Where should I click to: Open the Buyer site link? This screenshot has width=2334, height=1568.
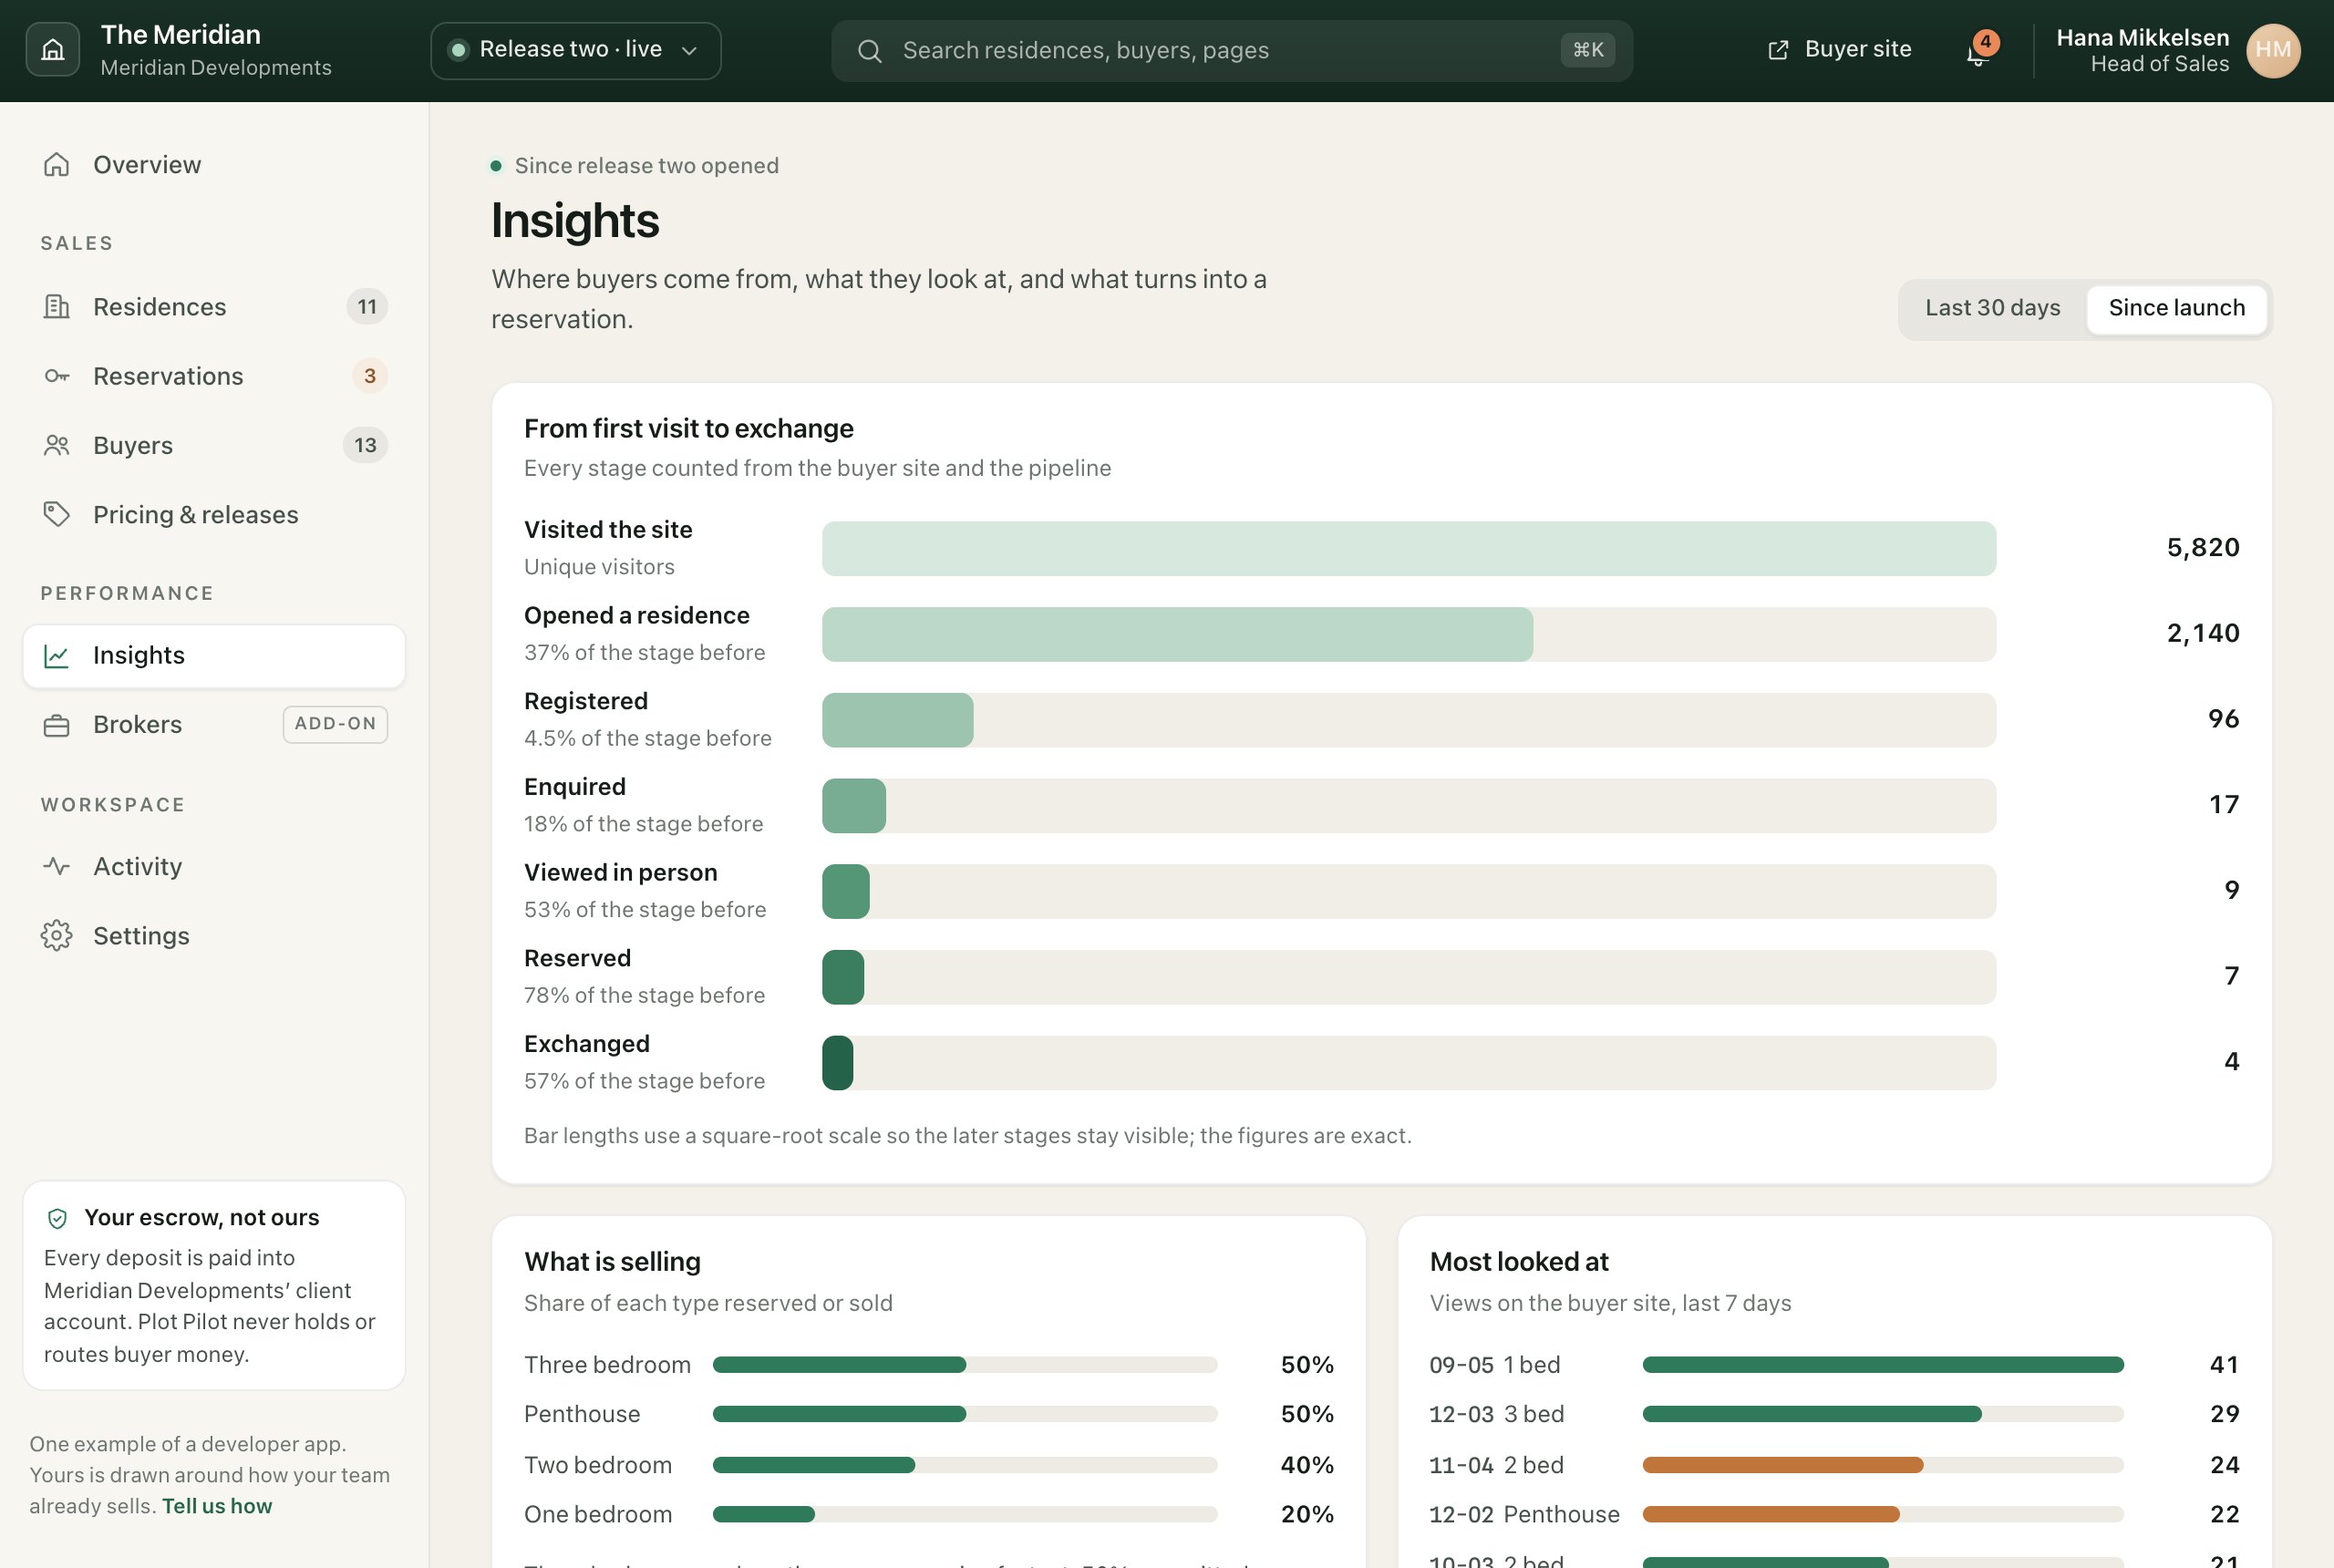1839,50
